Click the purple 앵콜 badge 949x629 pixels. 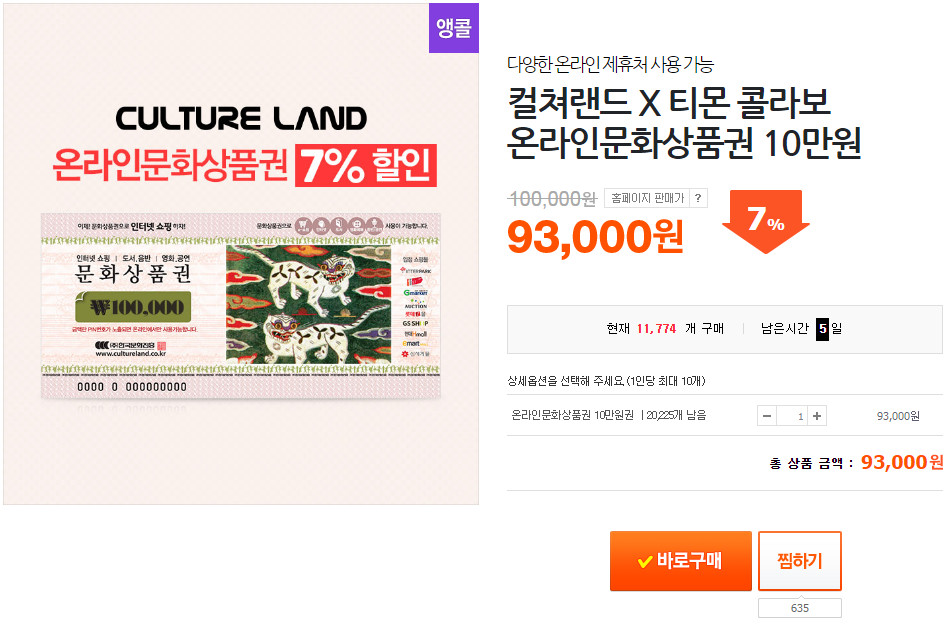(454, 28)
